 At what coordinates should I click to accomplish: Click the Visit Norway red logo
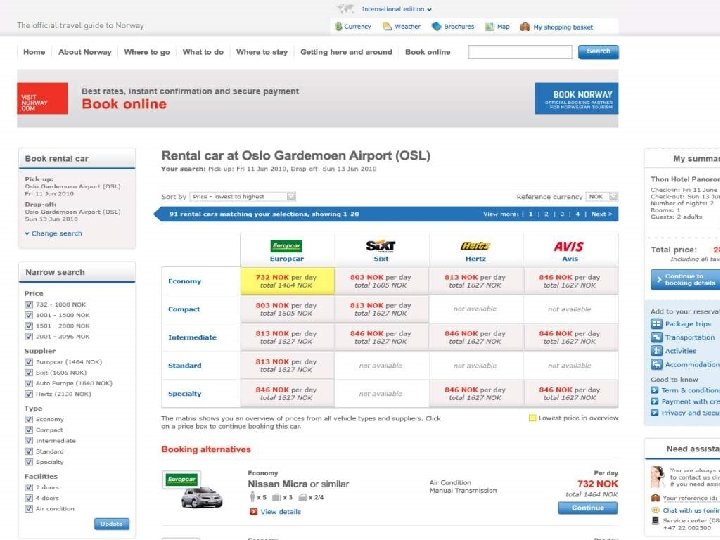42,98
